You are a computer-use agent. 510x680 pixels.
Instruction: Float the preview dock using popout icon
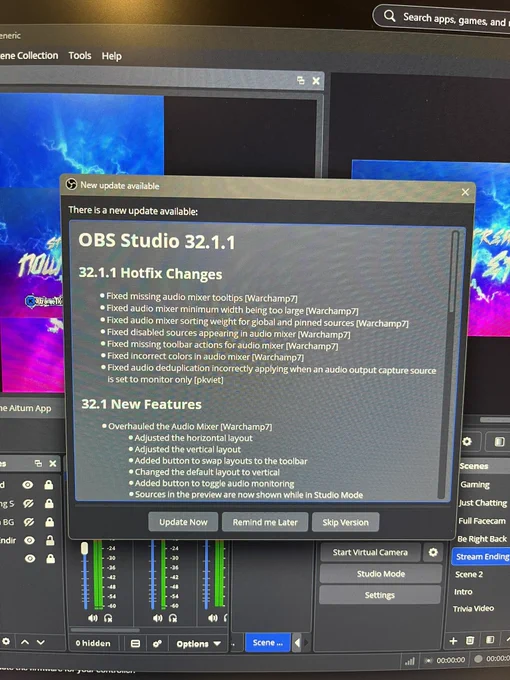pos(301,80)
